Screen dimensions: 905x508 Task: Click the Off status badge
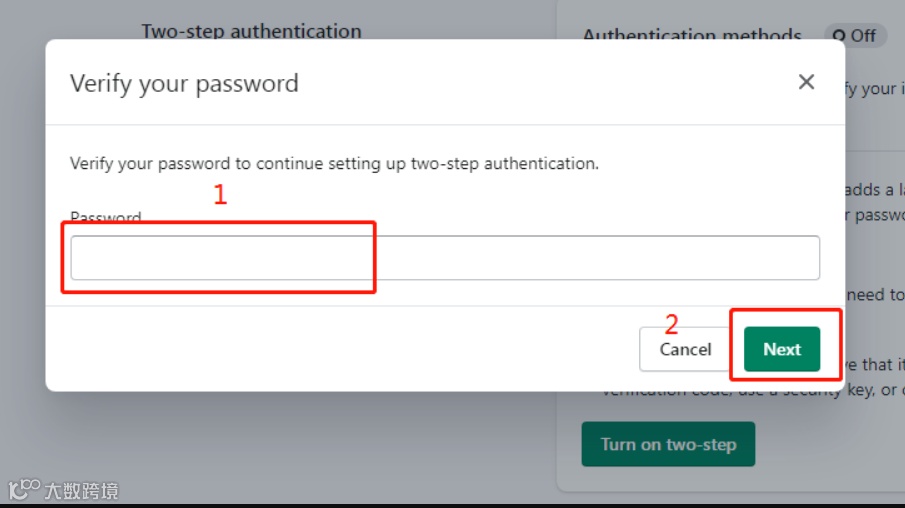point(855,36)
